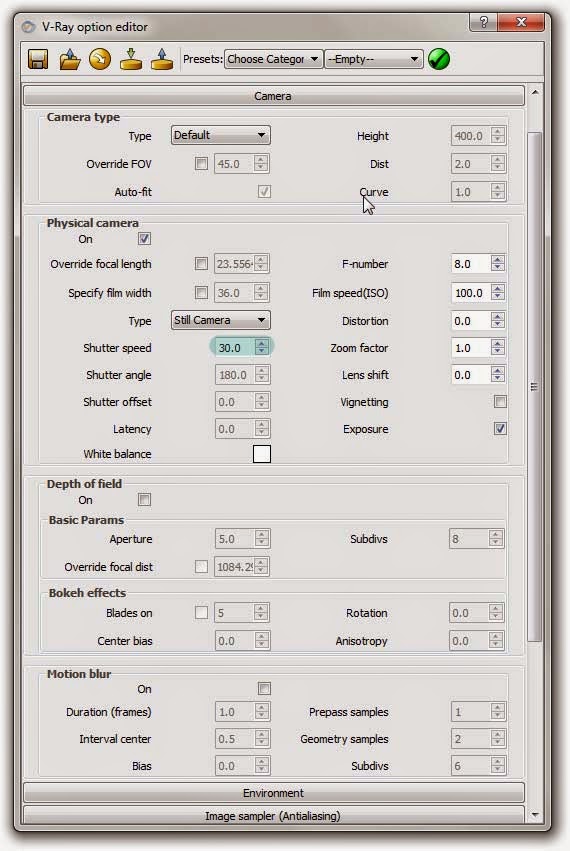
Task: Click the Lens shift input field
Action: coord(470,375)
